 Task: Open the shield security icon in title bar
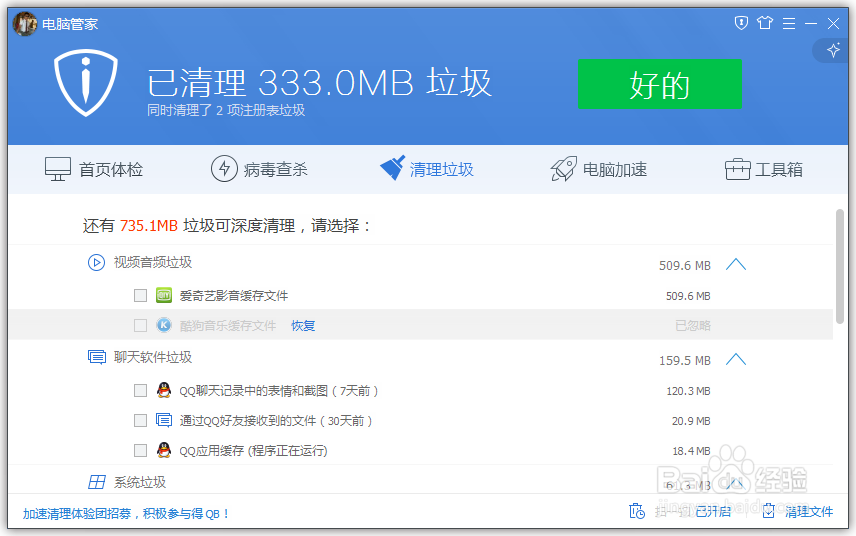tap(741, 23)
